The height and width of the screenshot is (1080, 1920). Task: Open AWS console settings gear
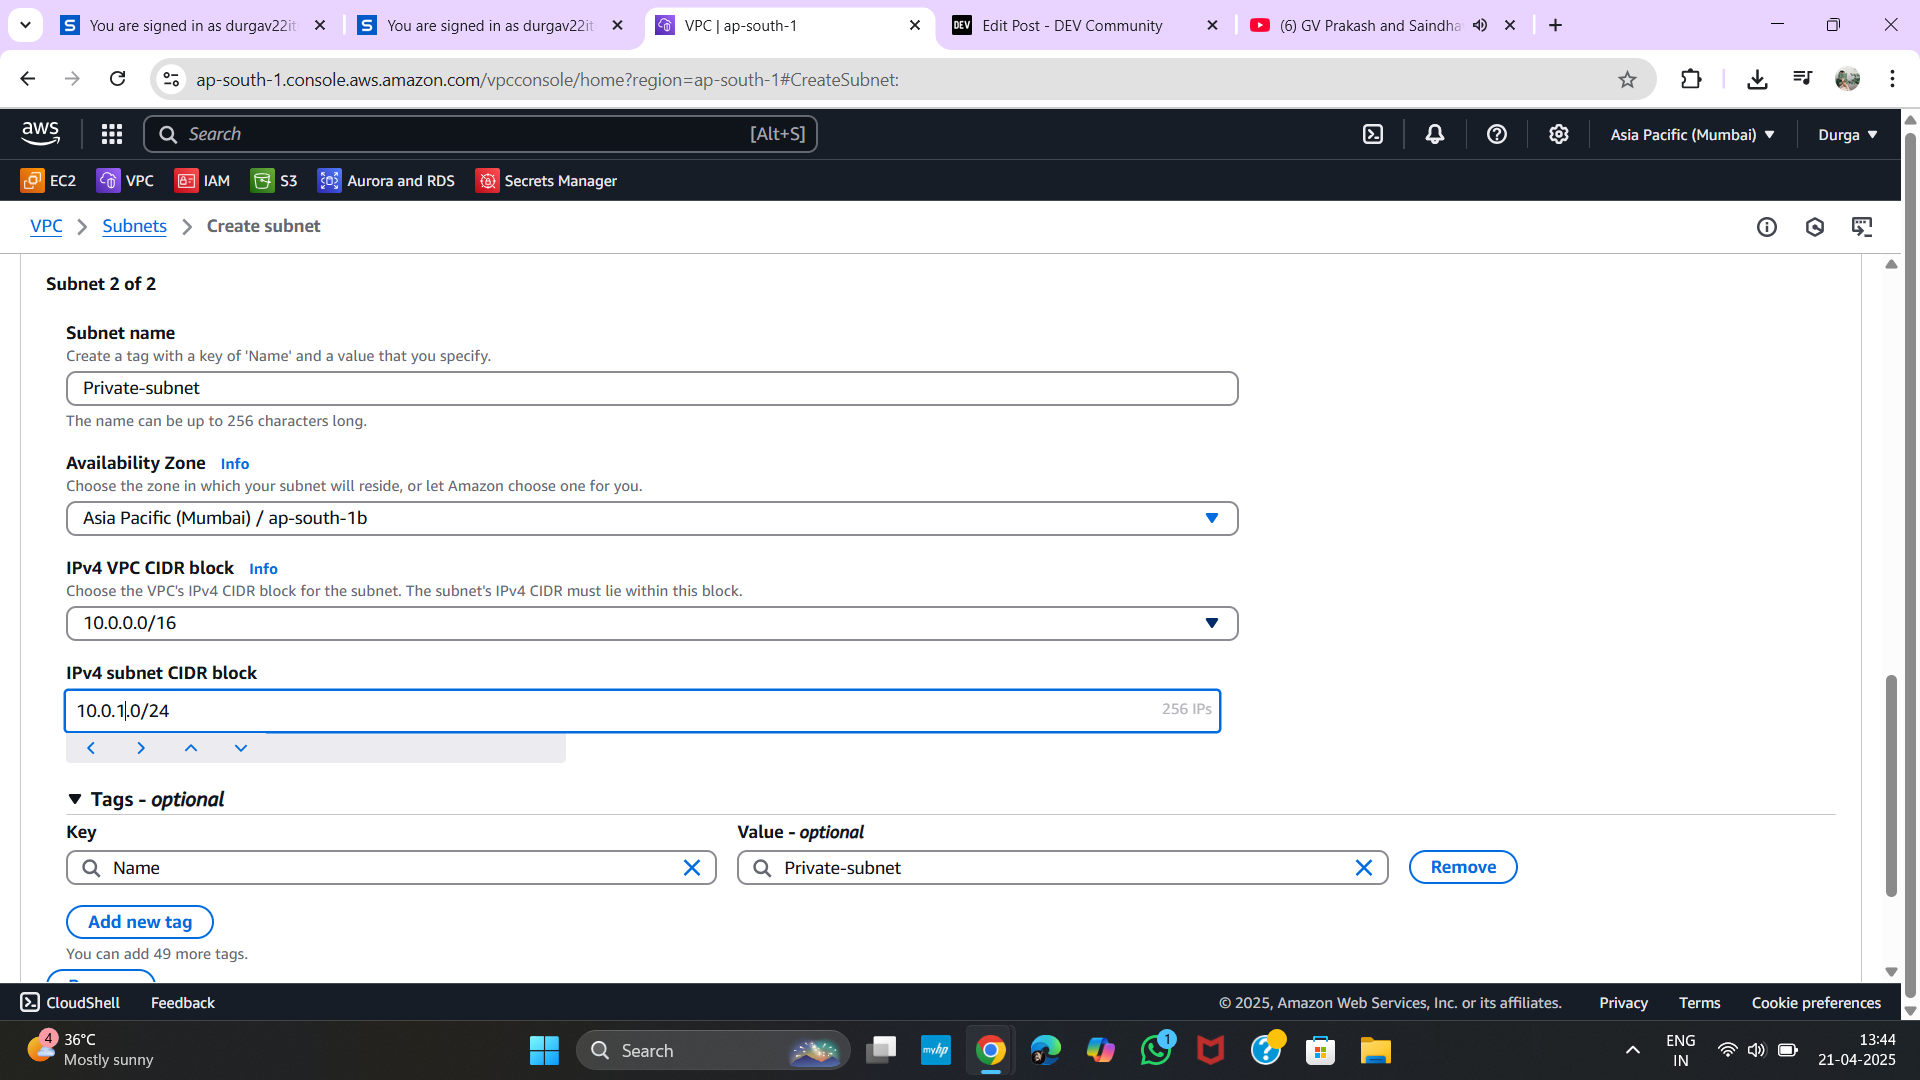tap(1559, 134)
